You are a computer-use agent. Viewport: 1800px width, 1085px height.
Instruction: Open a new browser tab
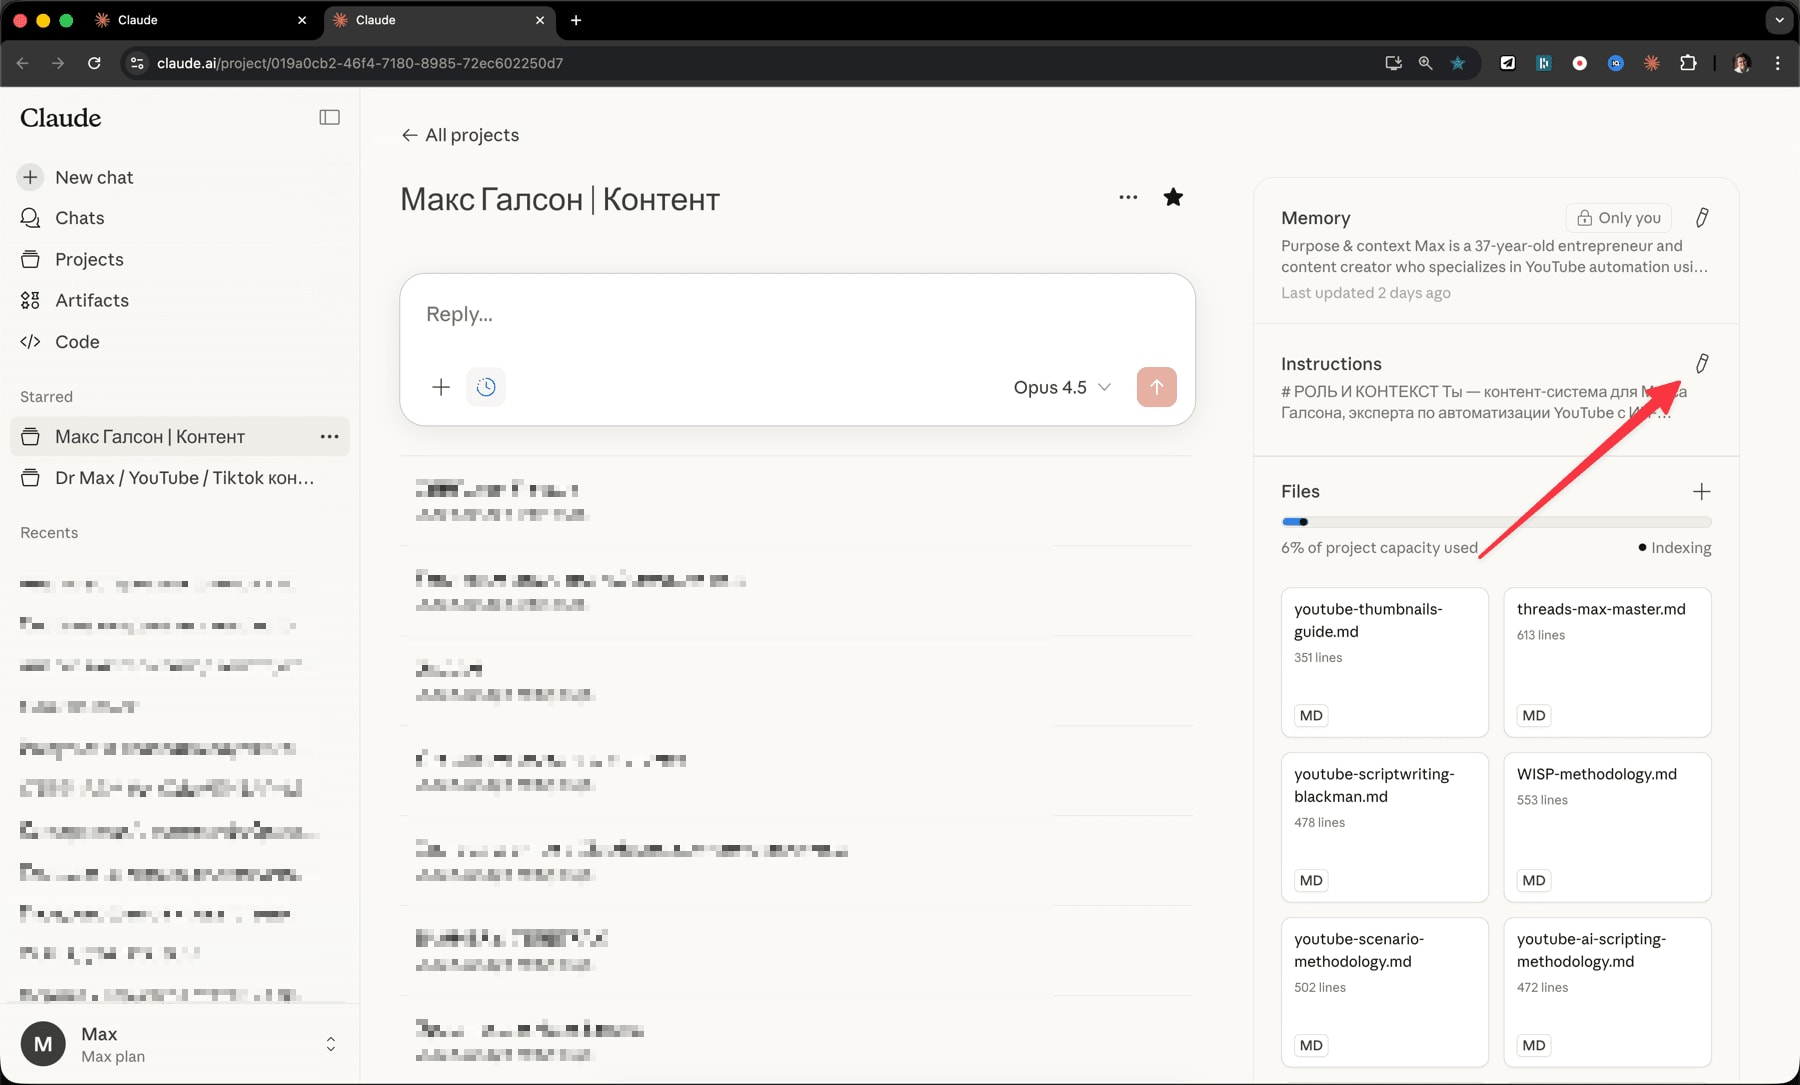pyautogui.click(x=576, y=20)
